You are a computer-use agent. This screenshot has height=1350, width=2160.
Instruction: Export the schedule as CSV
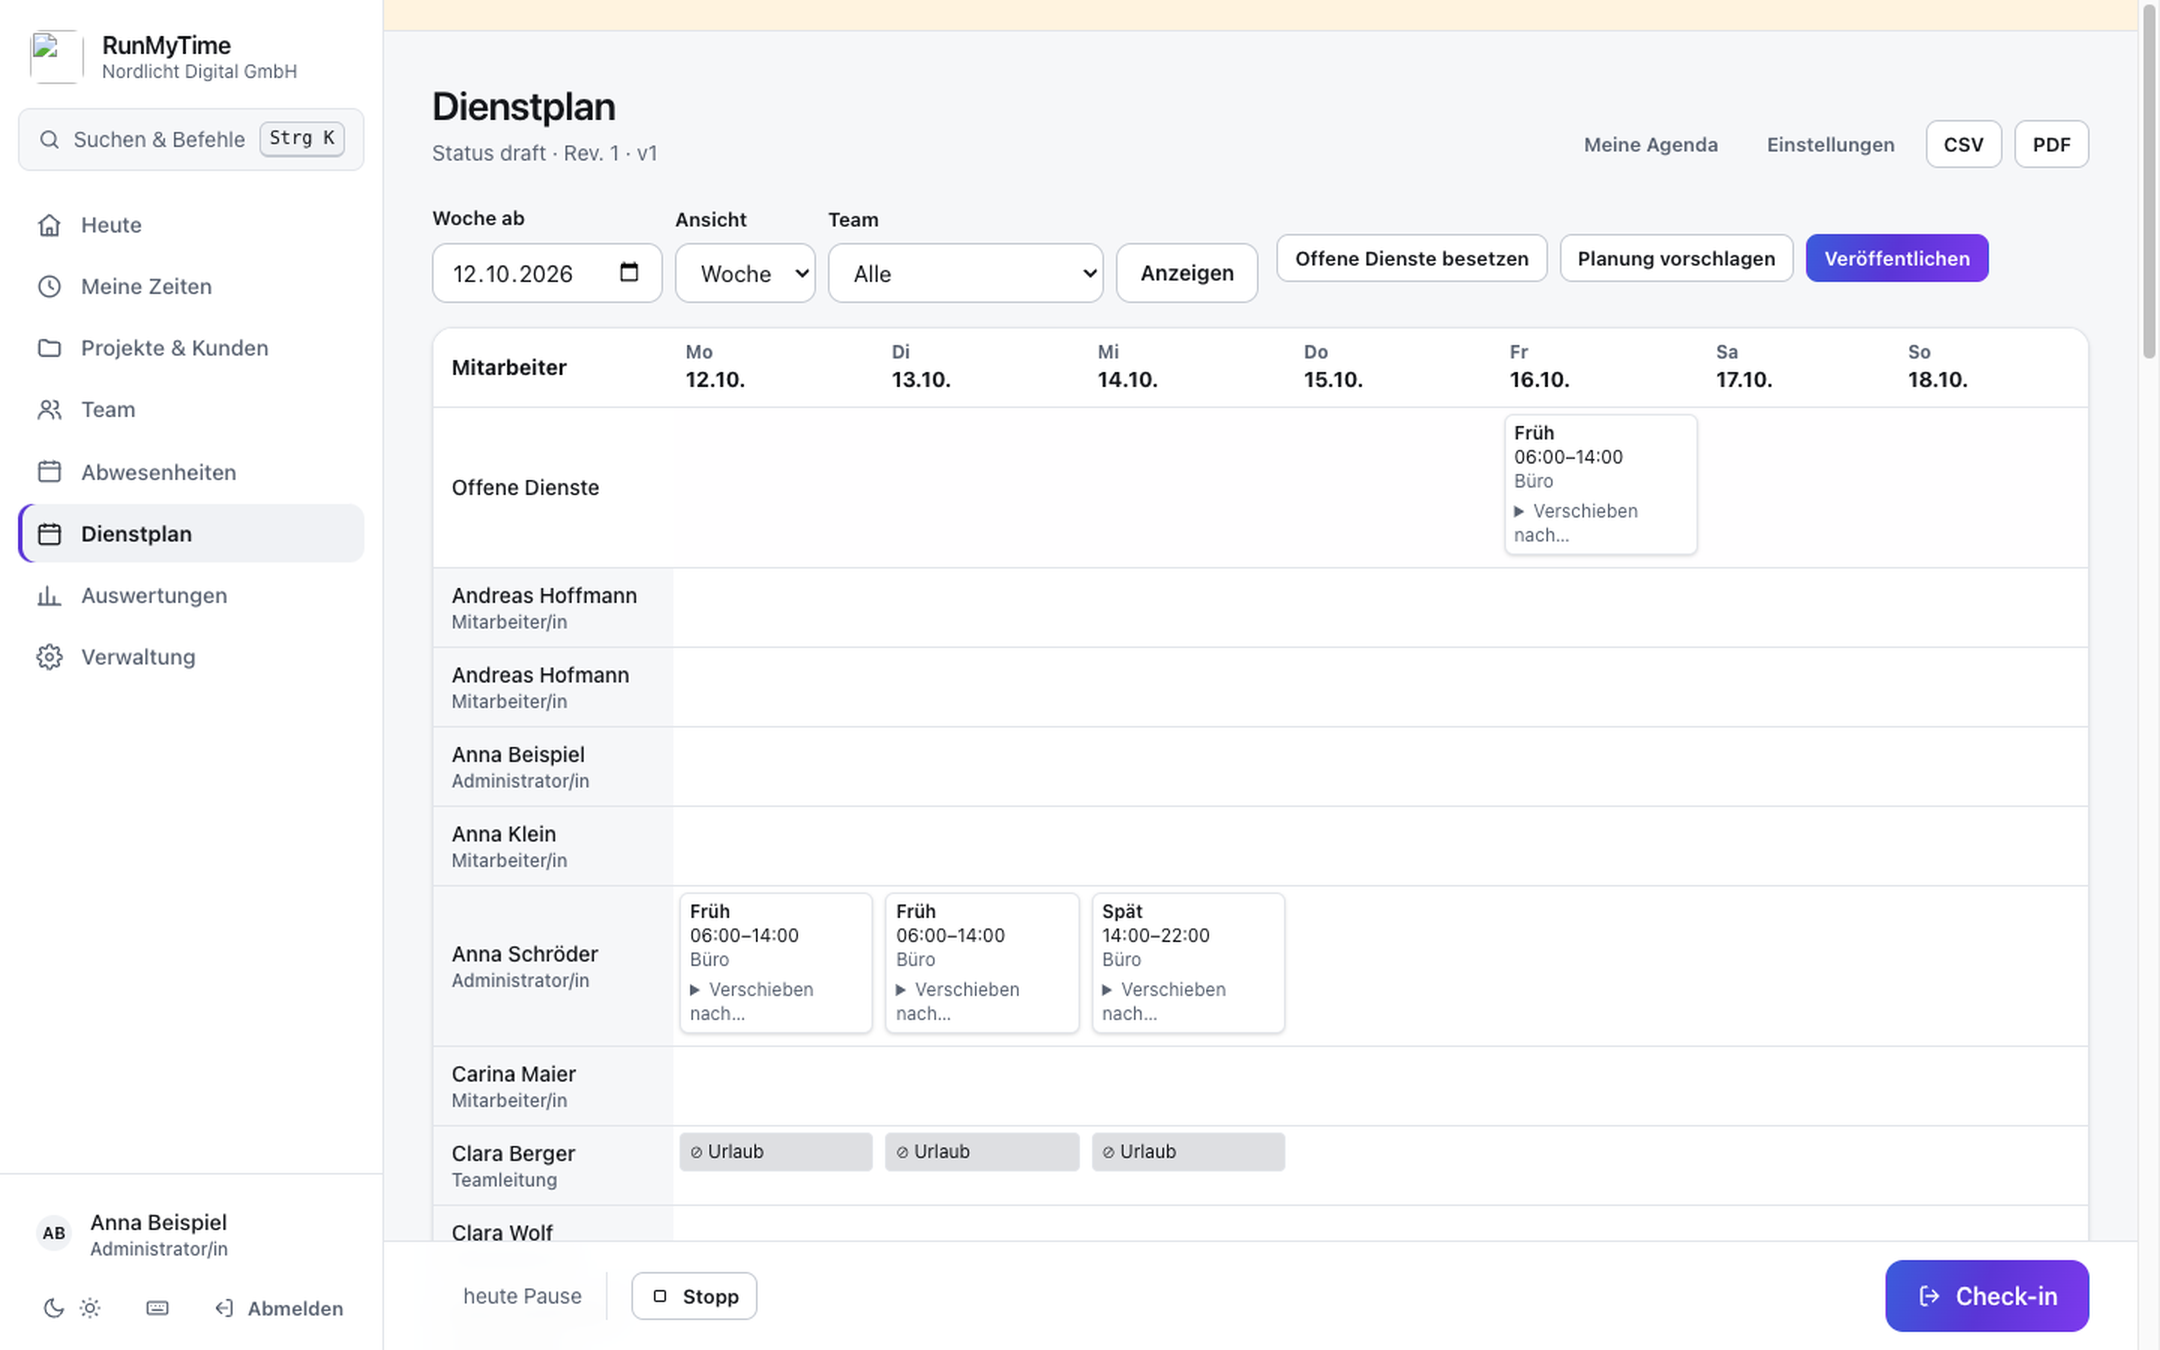coord(1963,144)
